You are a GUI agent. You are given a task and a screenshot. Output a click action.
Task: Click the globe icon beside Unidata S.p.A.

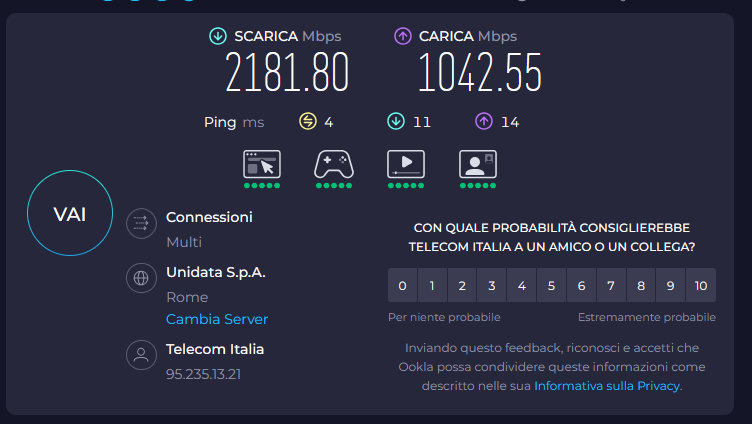[142, 278]
